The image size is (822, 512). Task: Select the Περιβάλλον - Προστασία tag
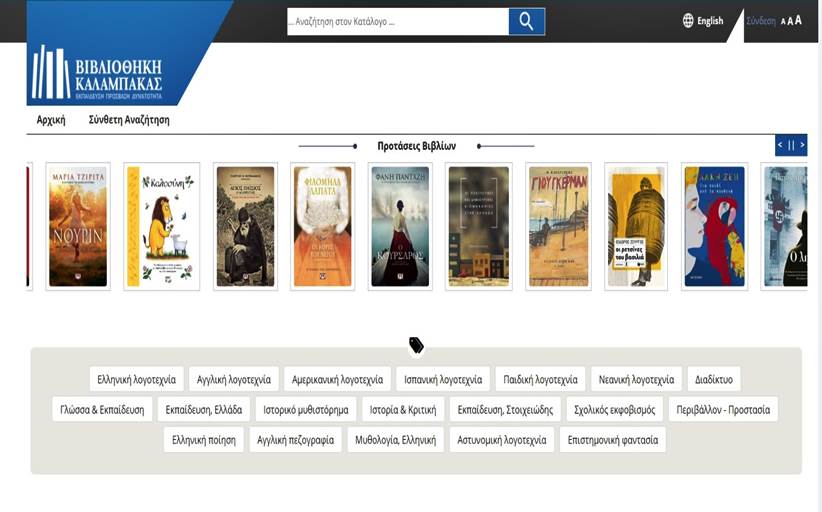(x=723, y=409)
